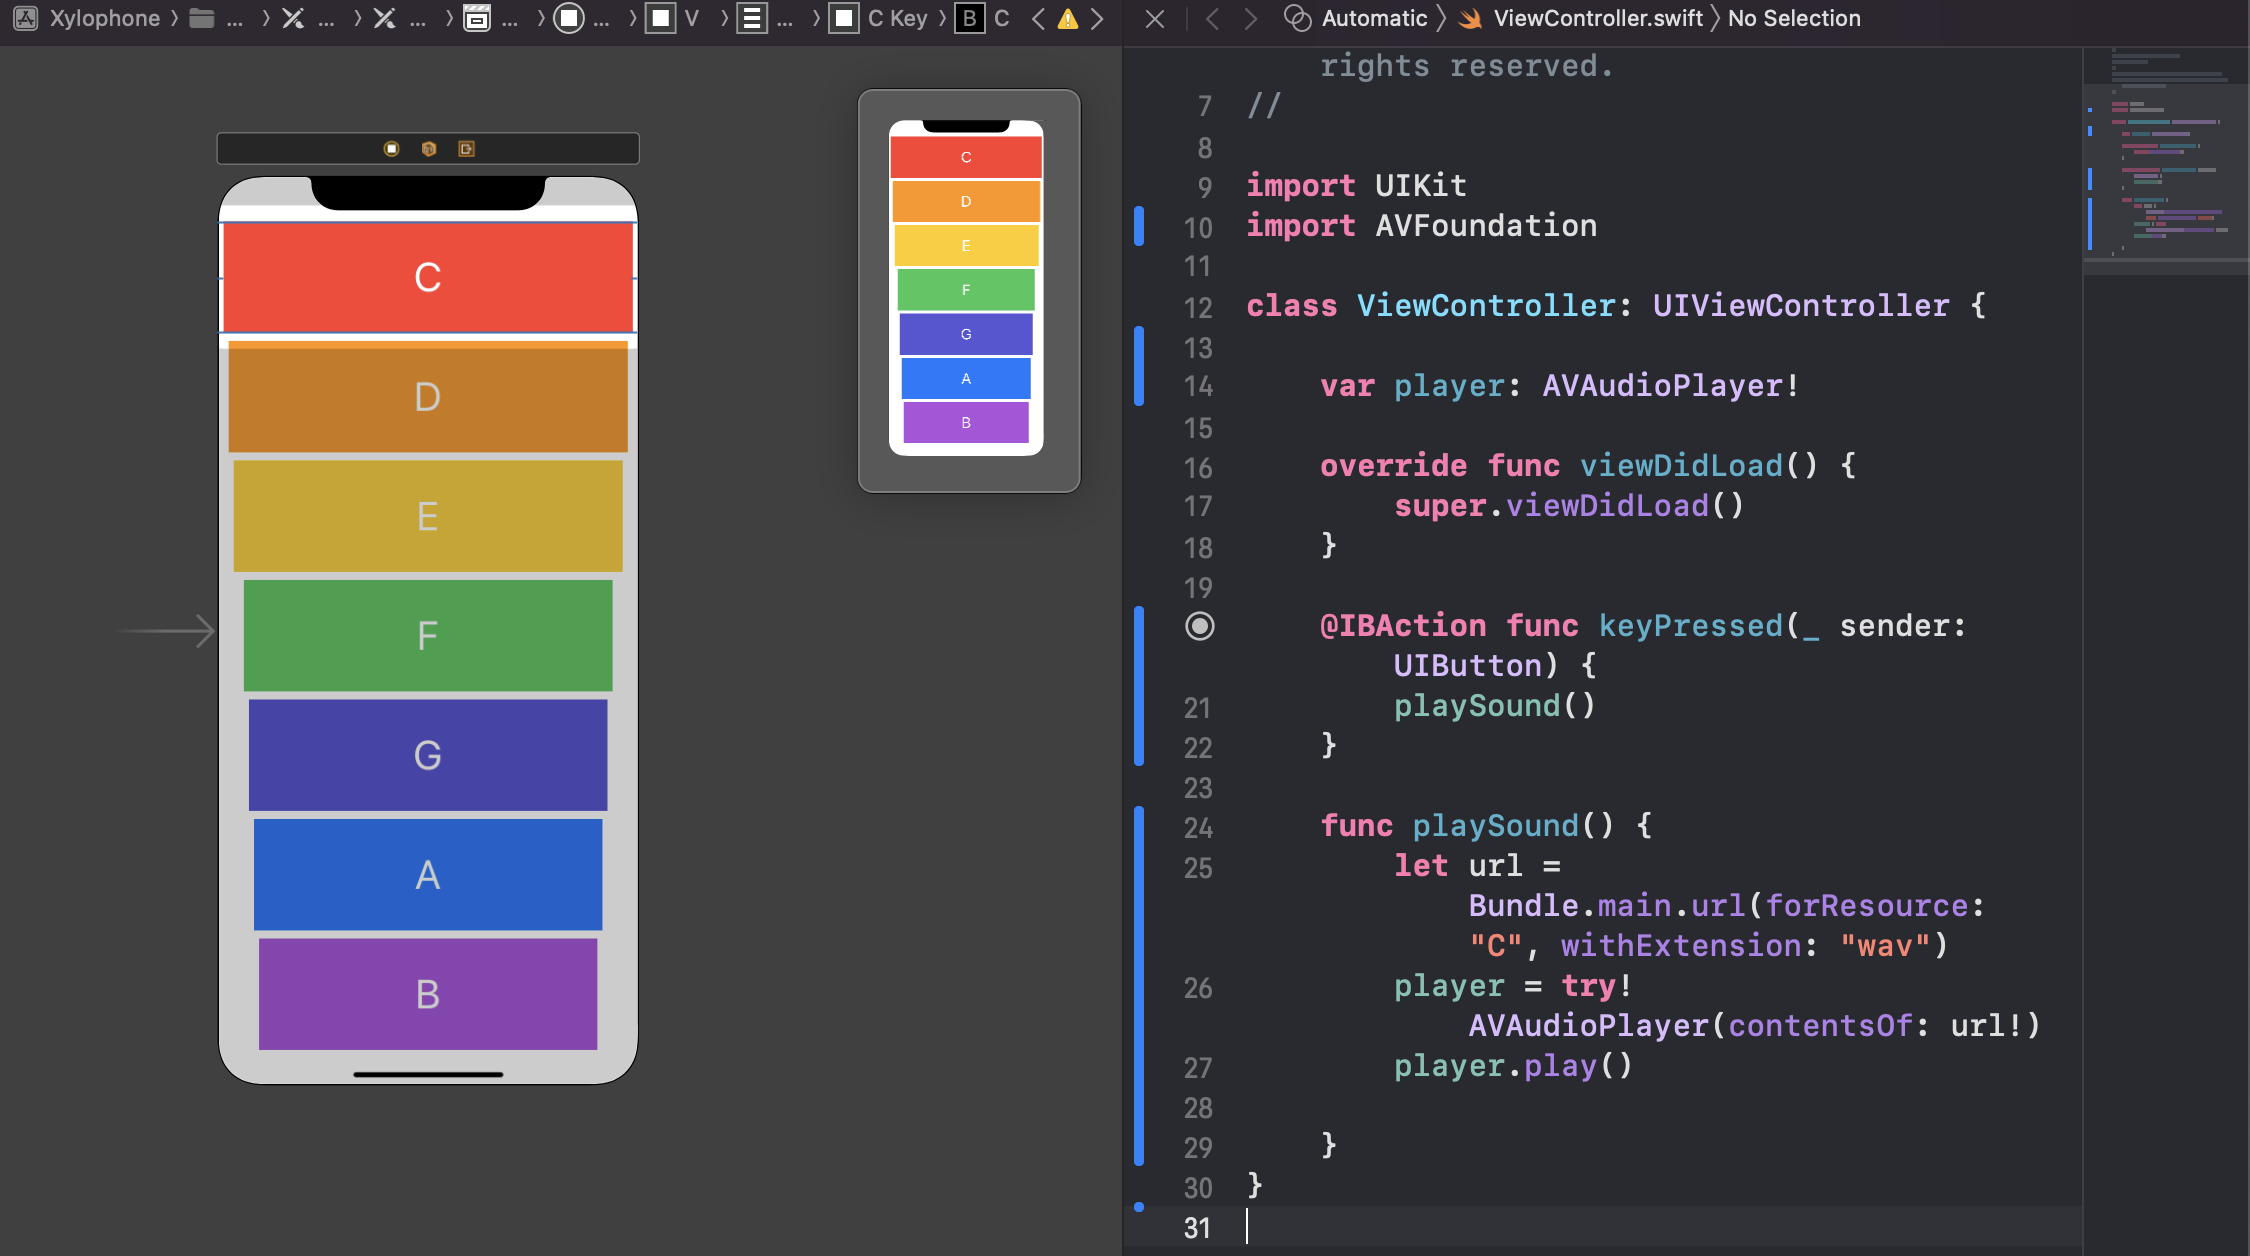Open the No Selection symbol menu
Screen dimensions: 2250x1256
1794,18
